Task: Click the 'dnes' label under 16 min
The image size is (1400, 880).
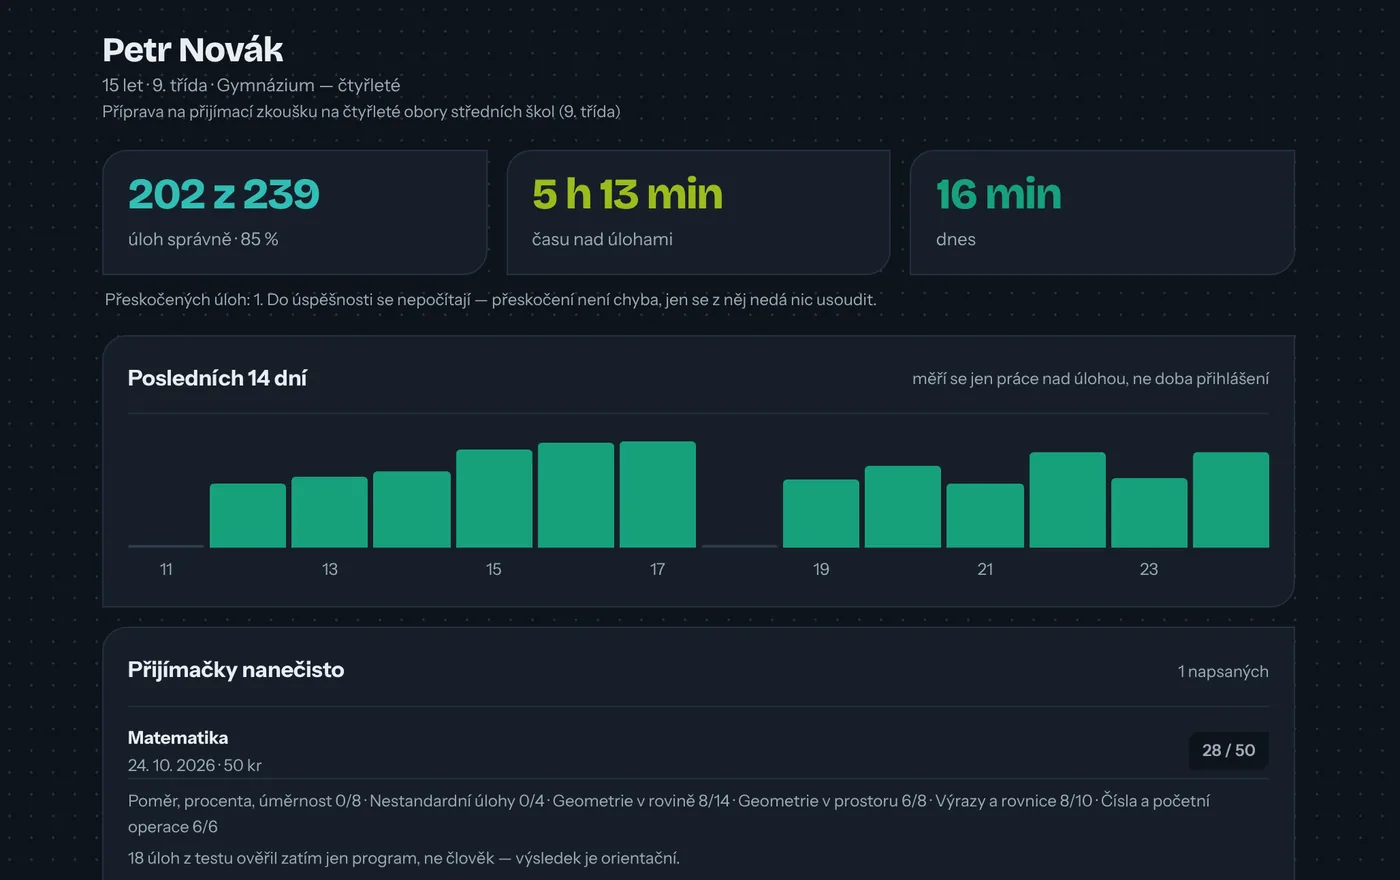Action: click(956, 239)
